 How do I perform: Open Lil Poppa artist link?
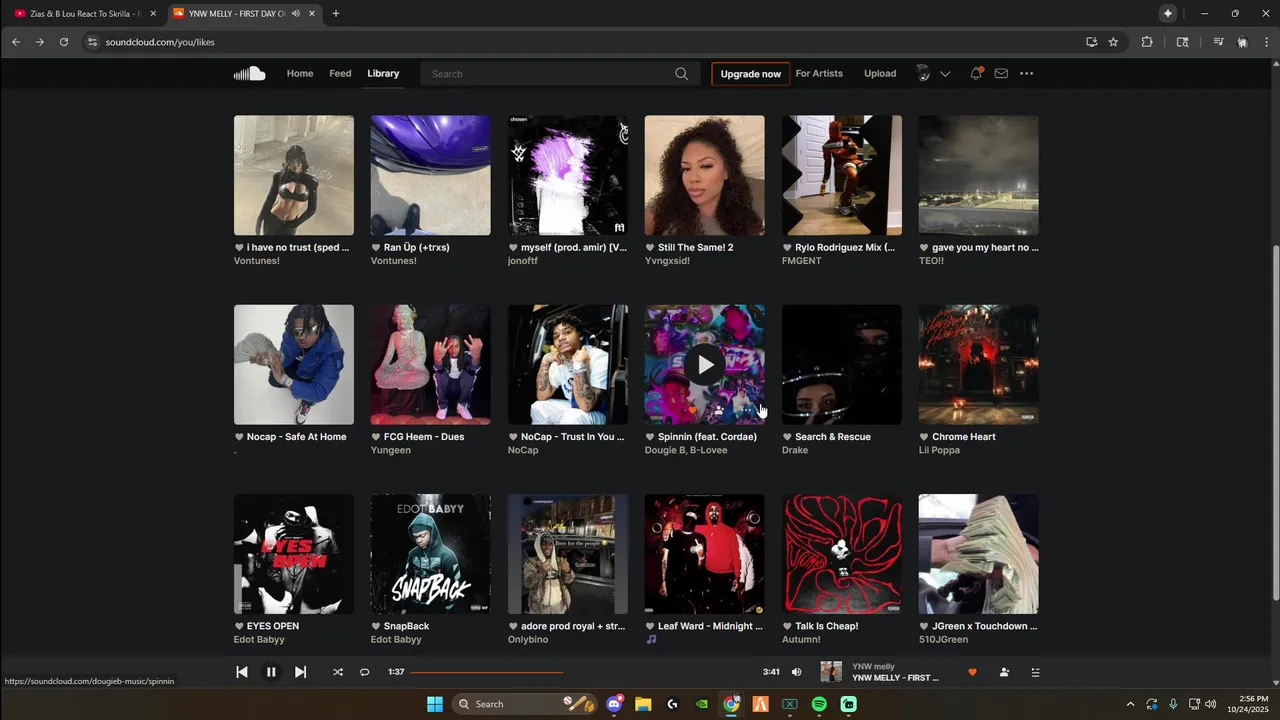[939, 450]
